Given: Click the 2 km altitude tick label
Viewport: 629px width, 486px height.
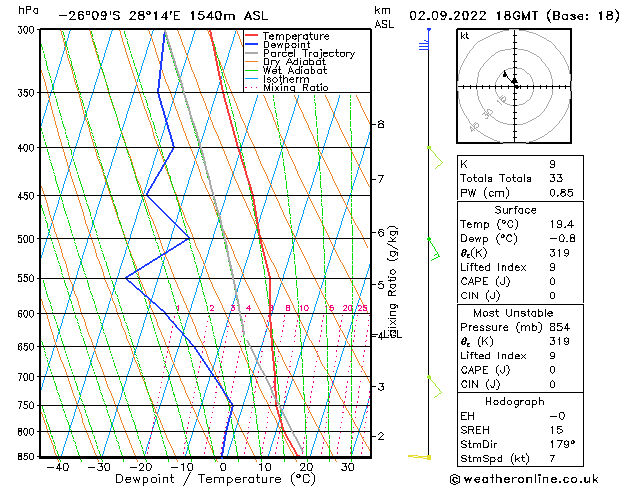Looking at the screenshot, I should [381, 436].
